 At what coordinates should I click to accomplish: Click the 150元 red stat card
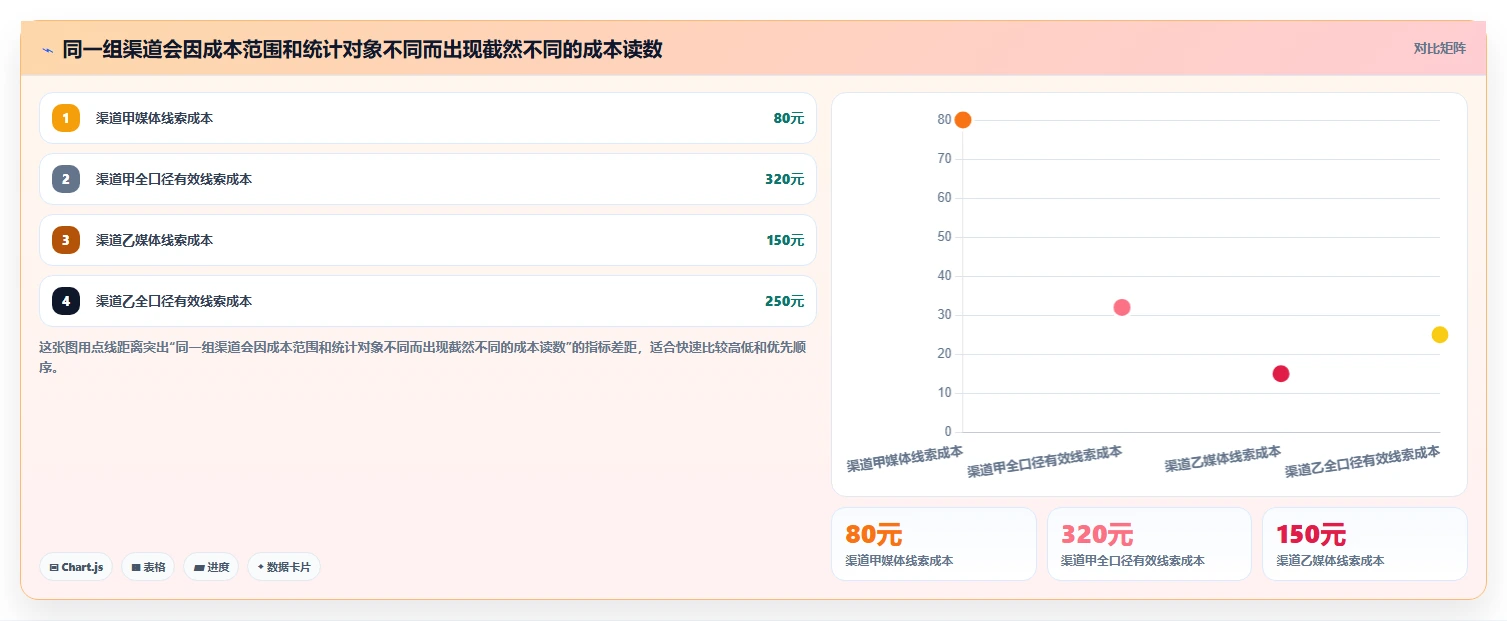pos(1365,544)
